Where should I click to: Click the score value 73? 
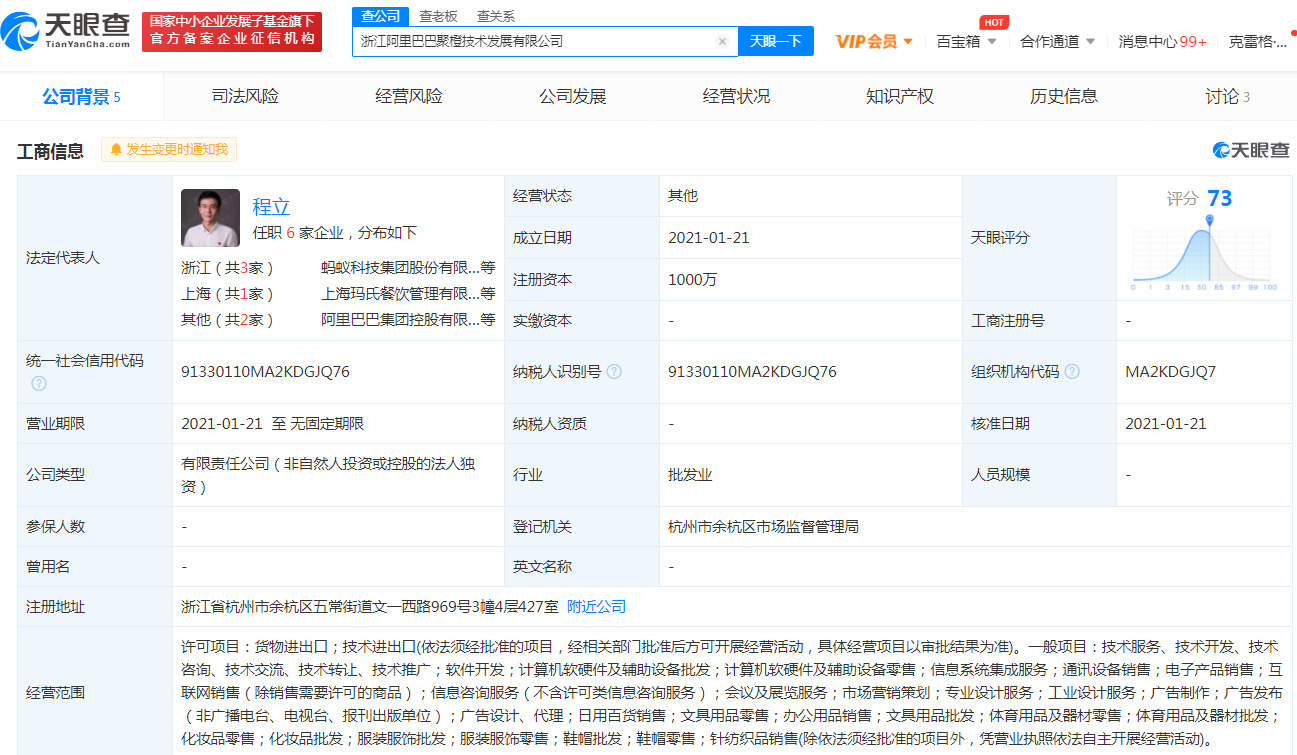(x=1219, y=198)
